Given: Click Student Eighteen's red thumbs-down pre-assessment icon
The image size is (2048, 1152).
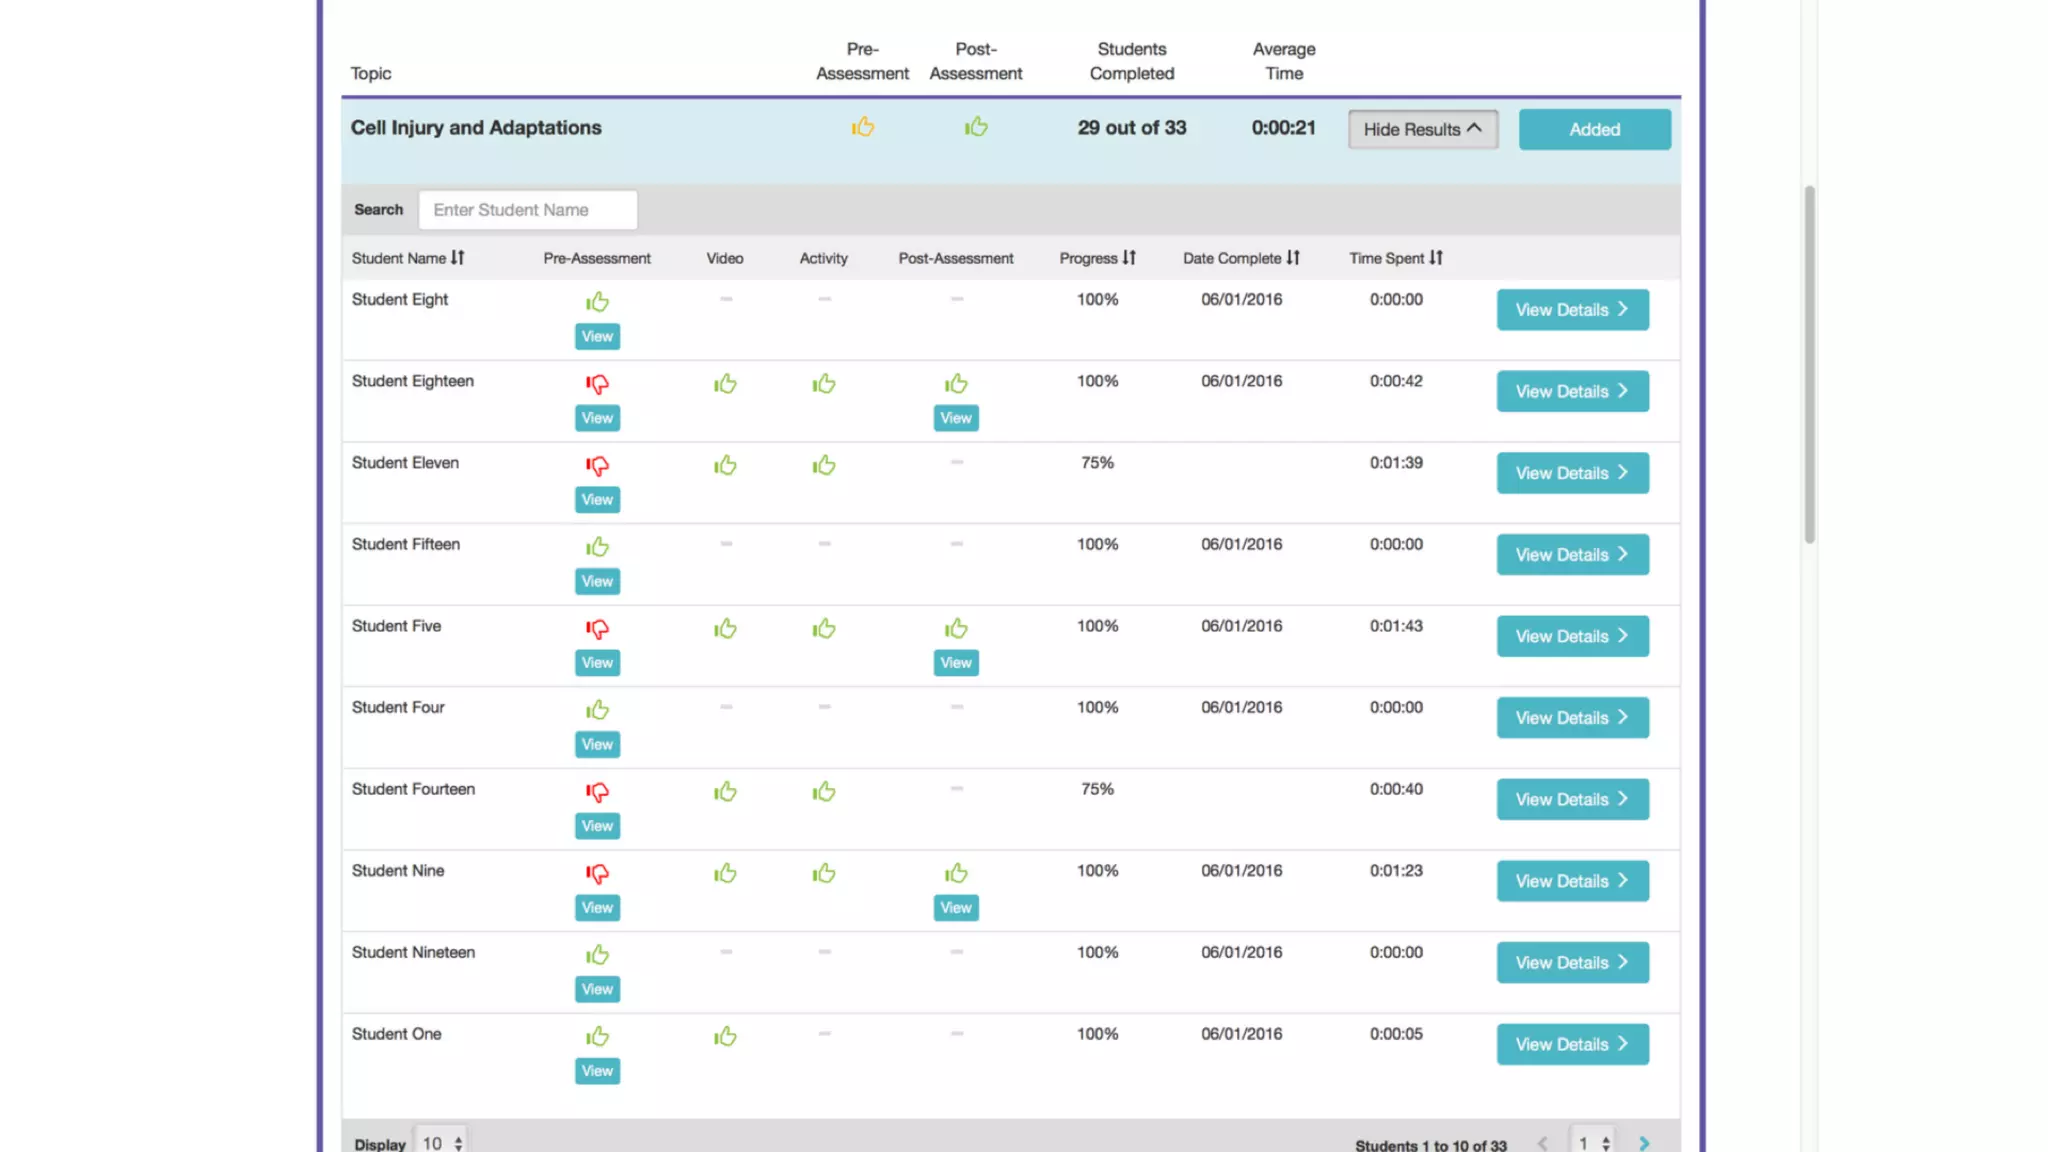Looking at the screenshot, I should (597, 384).
